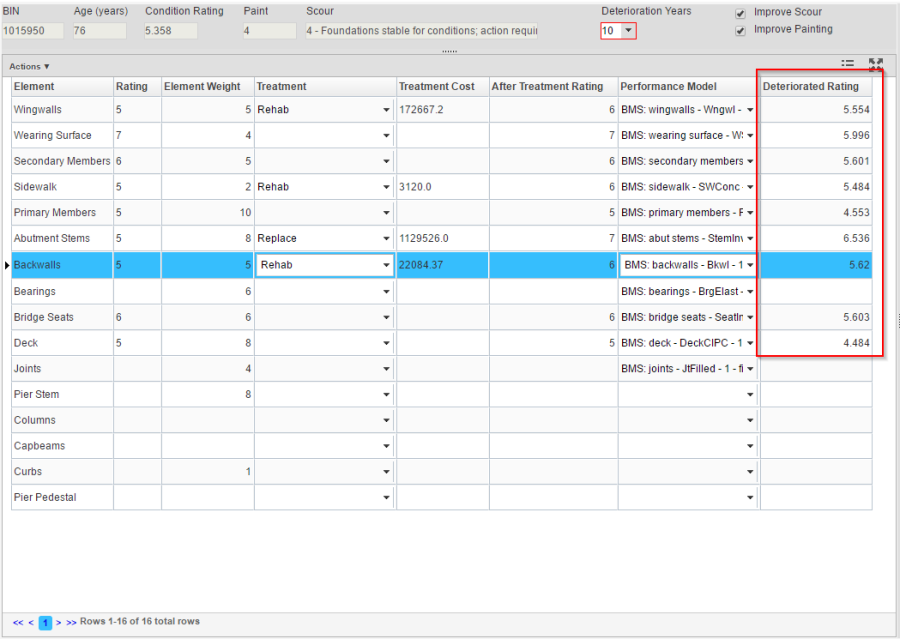
Task: Open the Deterioration Years dropdown
Action: 628,31
